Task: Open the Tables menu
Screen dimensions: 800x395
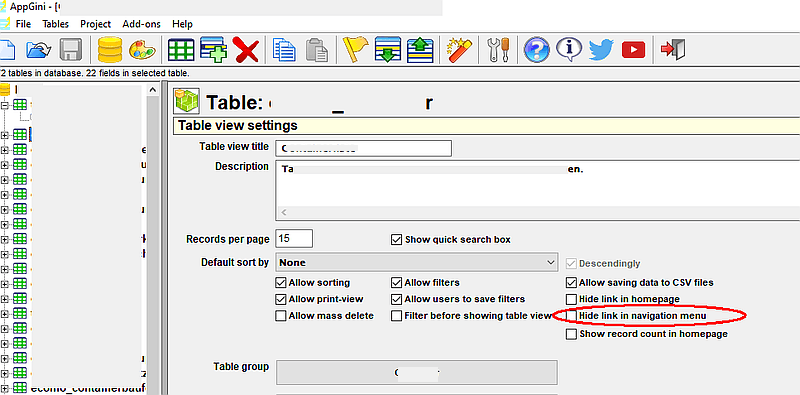Action: pos(55,24)
